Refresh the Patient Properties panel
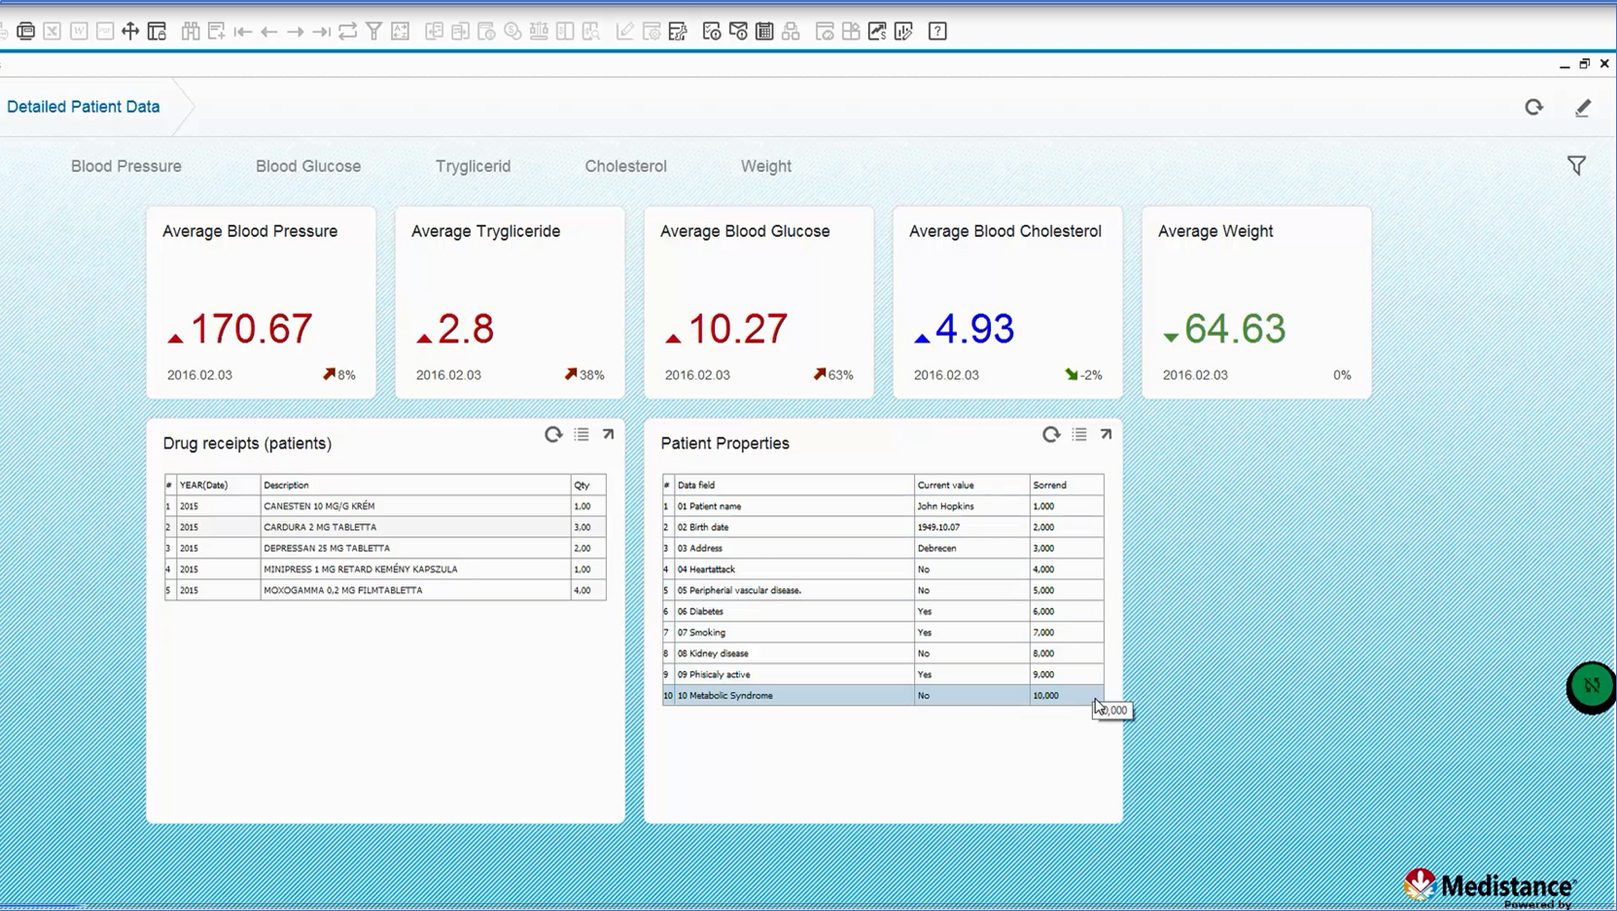Image resolution: width=1617 pixels, height=911 pixels. point(1051,434)
